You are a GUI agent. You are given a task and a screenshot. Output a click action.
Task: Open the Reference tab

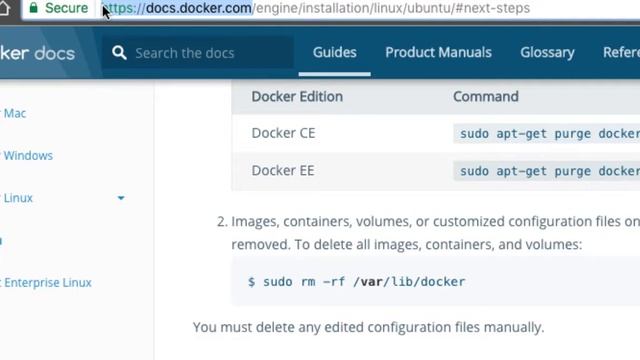621,53
